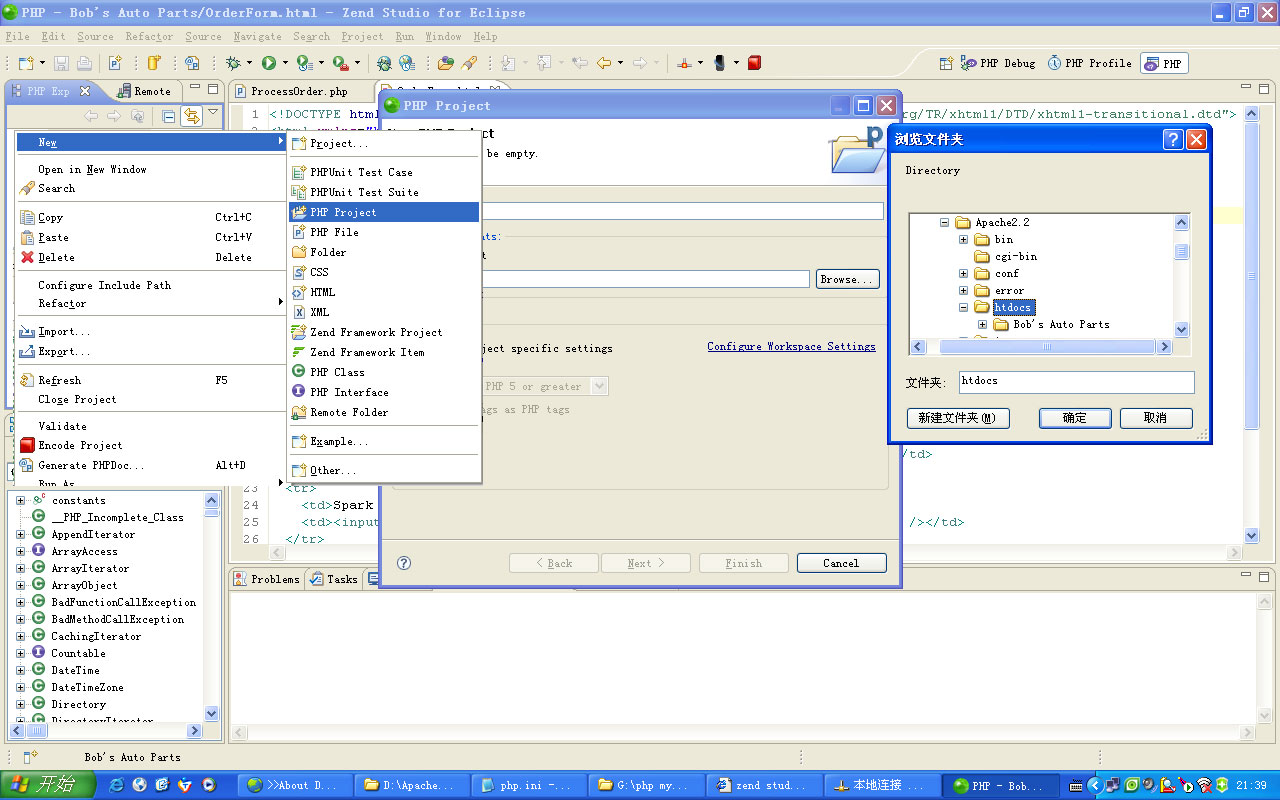
Task: Open Configure Workspace Settings link
Action: (791, 346)
